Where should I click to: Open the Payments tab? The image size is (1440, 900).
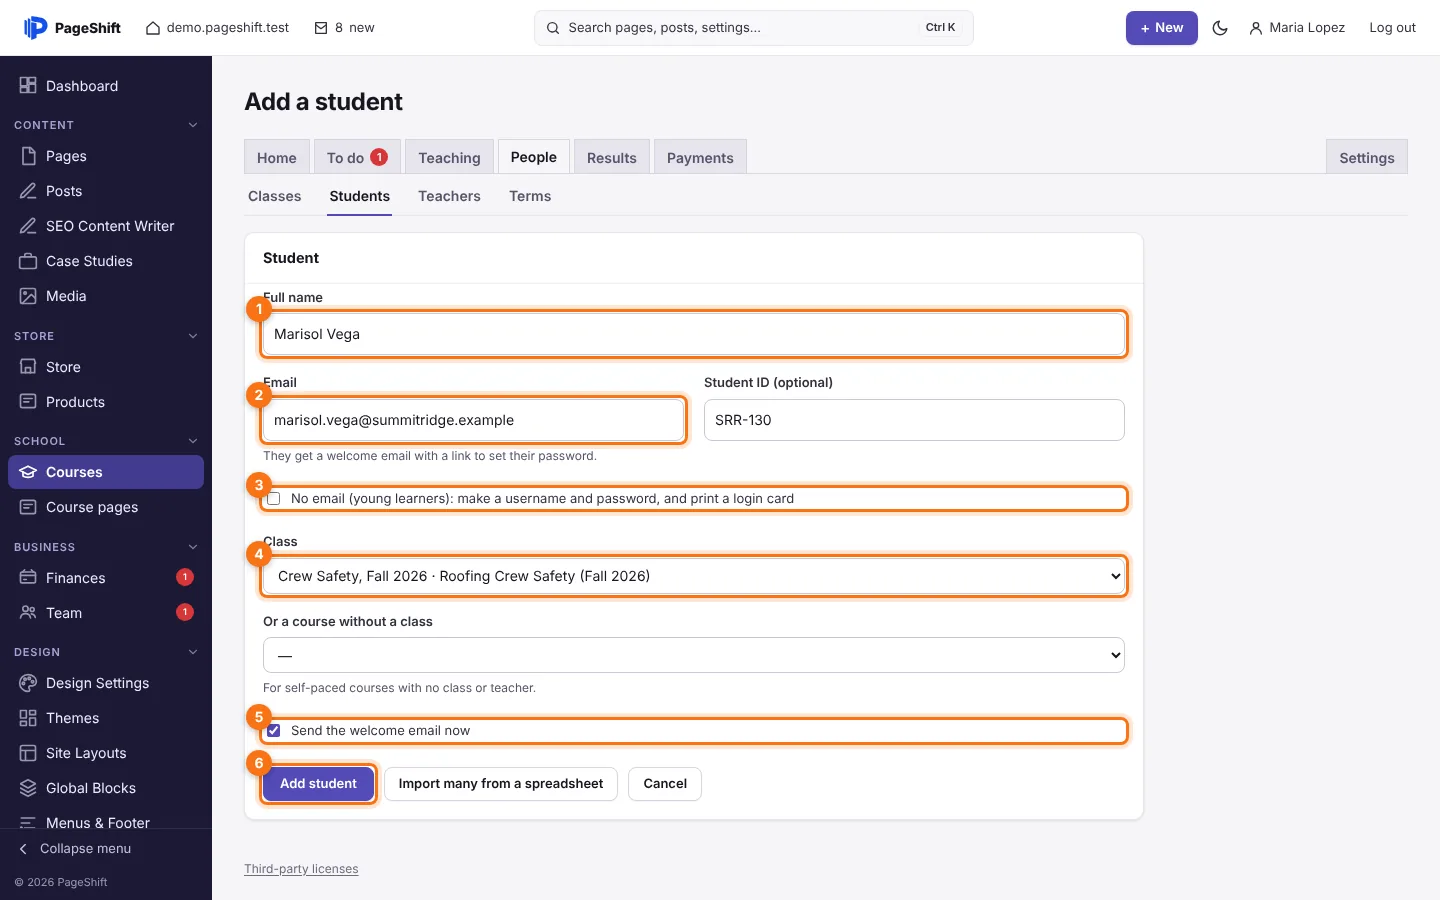pyautogui.click(x=700, y=157)
